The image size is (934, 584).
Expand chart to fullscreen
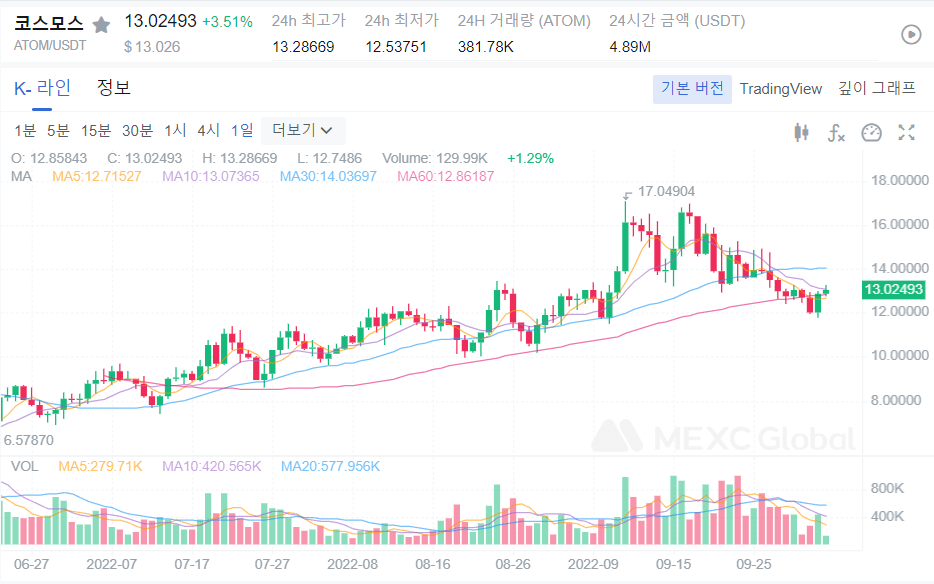907,132
